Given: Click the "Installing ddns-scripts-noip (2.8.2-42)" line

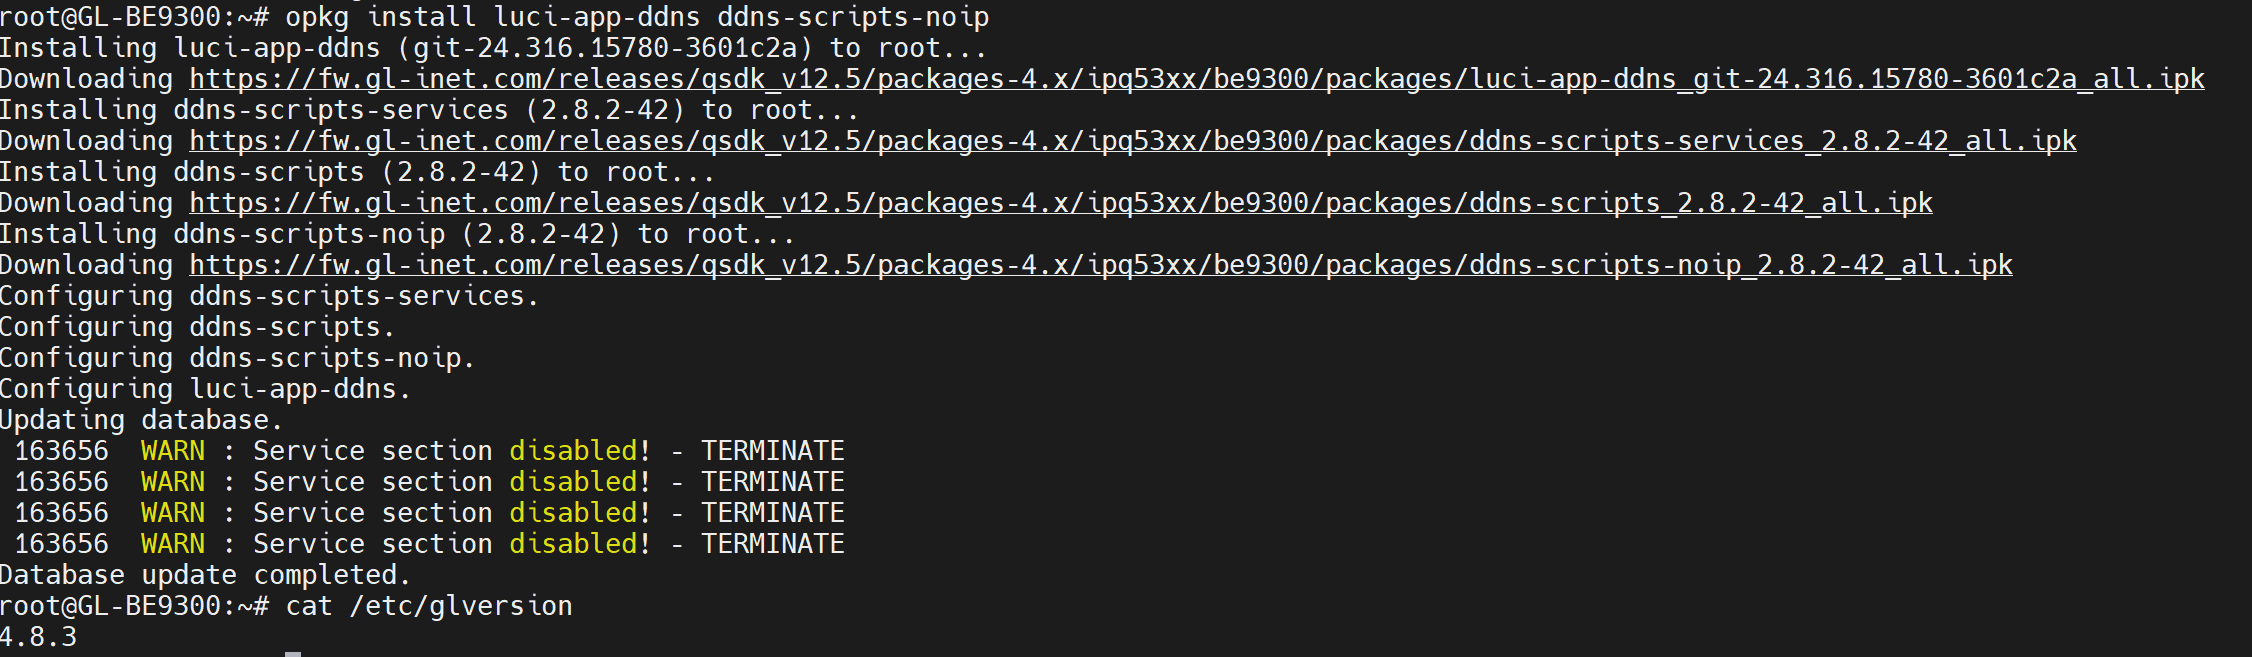Looking at the screenshot, I should (396, 234).
